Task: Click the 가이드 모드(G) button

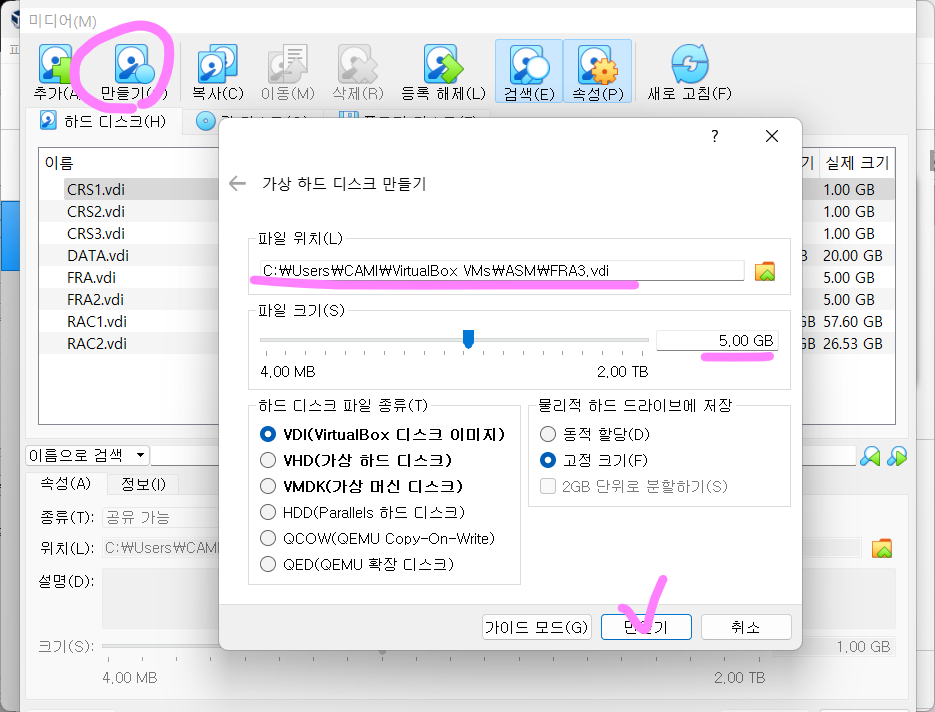Action: 537,627
